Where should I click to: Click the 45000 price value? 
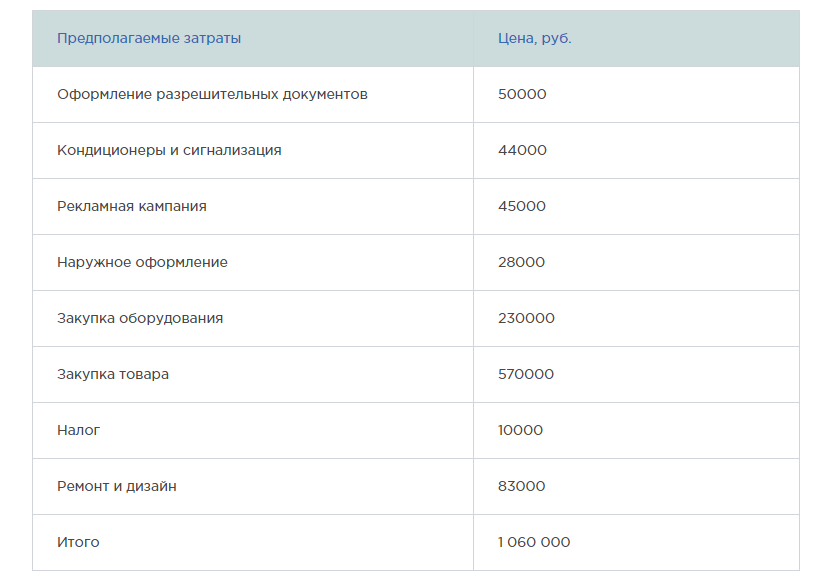522,206
